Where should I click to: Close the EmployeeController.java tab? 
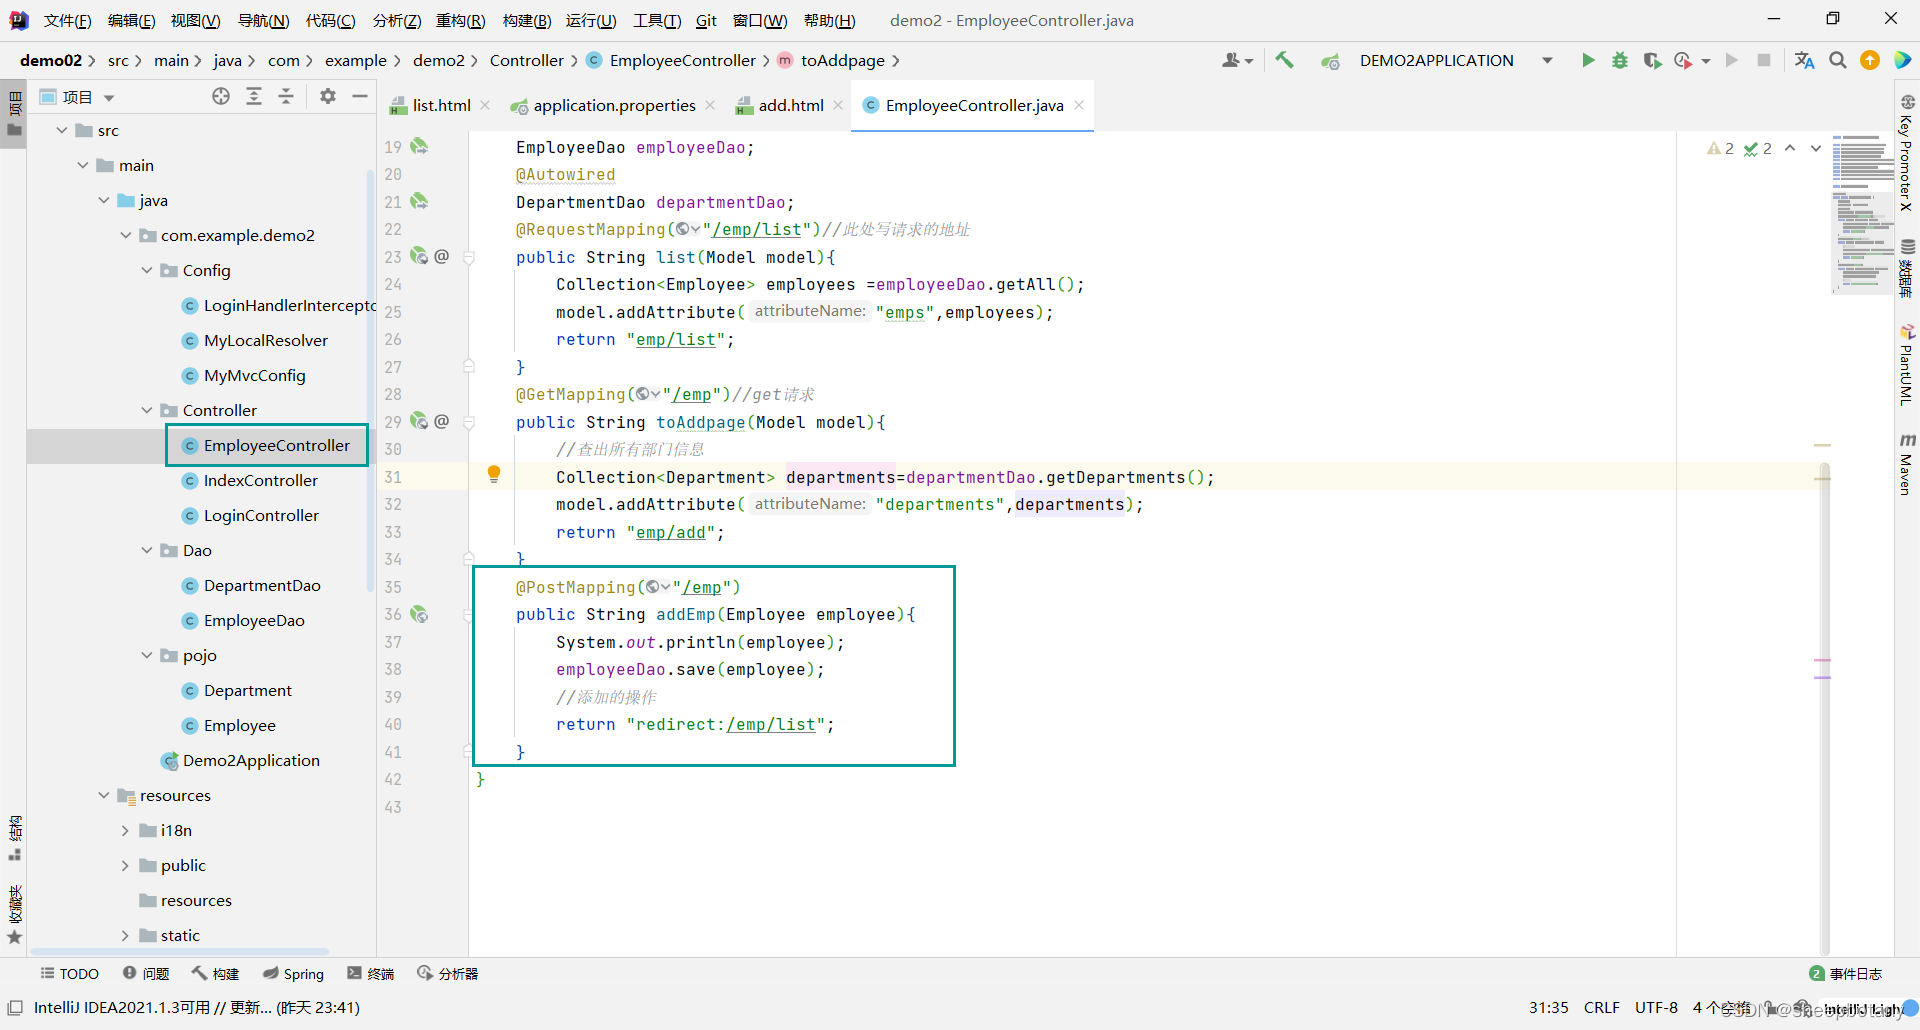pyautogui.click(x=1079, y=105)
